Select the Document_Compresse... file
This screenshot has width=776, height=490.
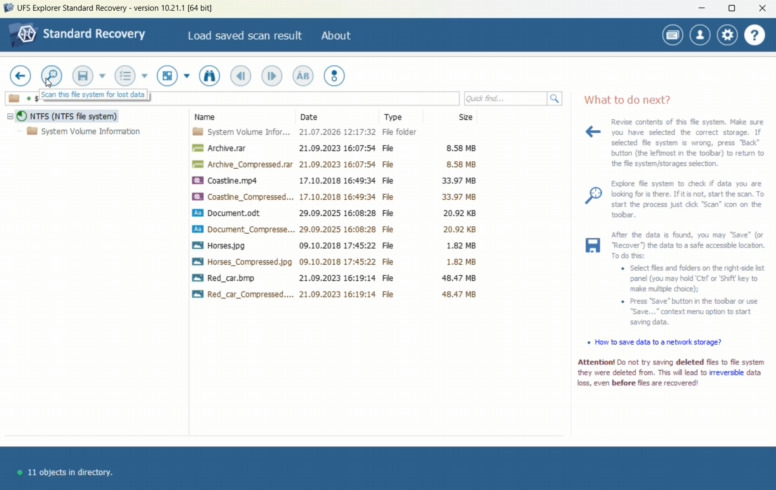(334, 230)
